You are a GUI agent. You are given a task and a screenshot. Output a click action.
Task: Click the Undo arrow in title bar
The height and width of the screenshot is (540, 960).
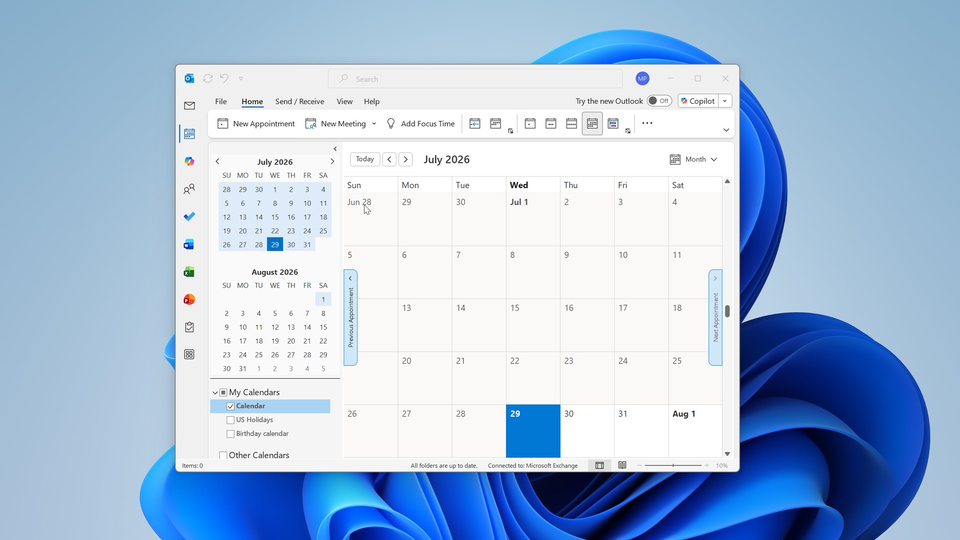(224, 78)
